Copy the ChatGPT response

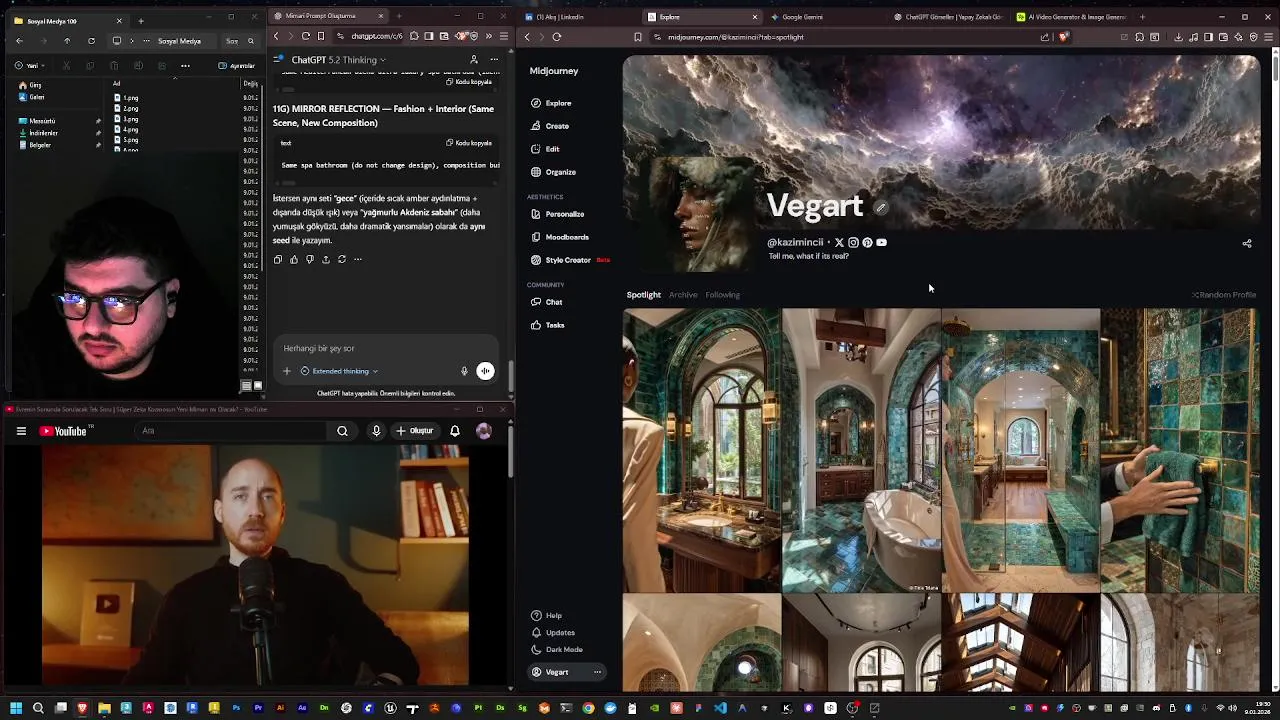pos(278,259)
